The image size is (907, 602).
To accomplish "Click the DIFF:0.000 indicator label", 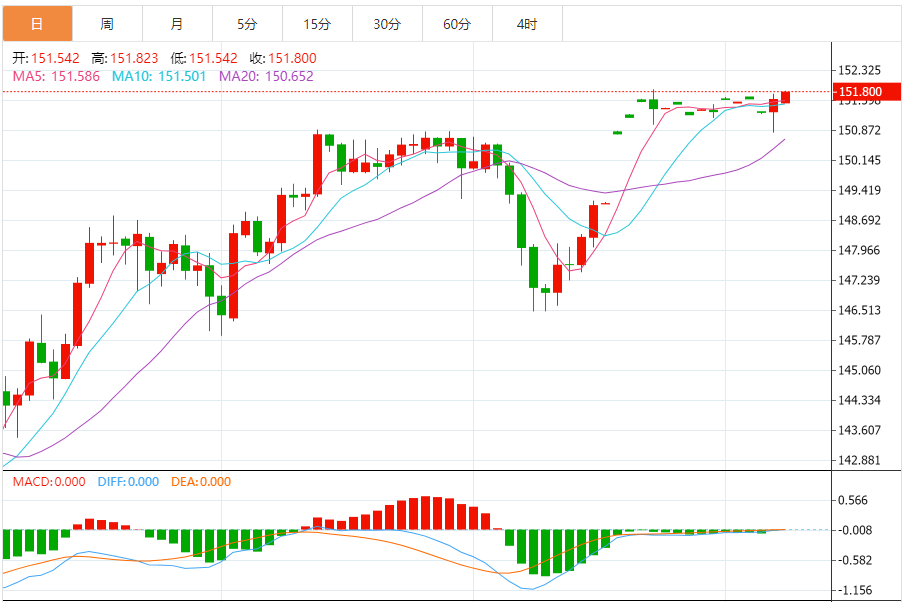I will (x=128, y=482).
